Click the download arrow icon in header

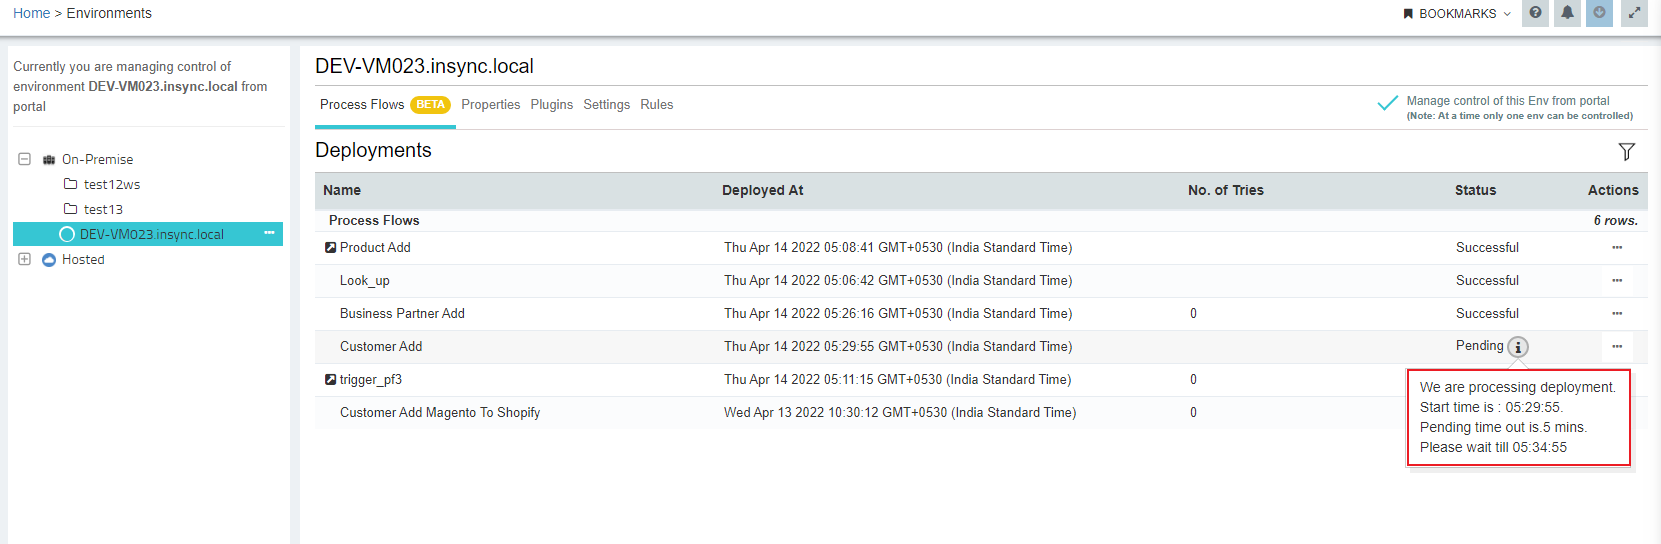click(x=1599, y=13)
